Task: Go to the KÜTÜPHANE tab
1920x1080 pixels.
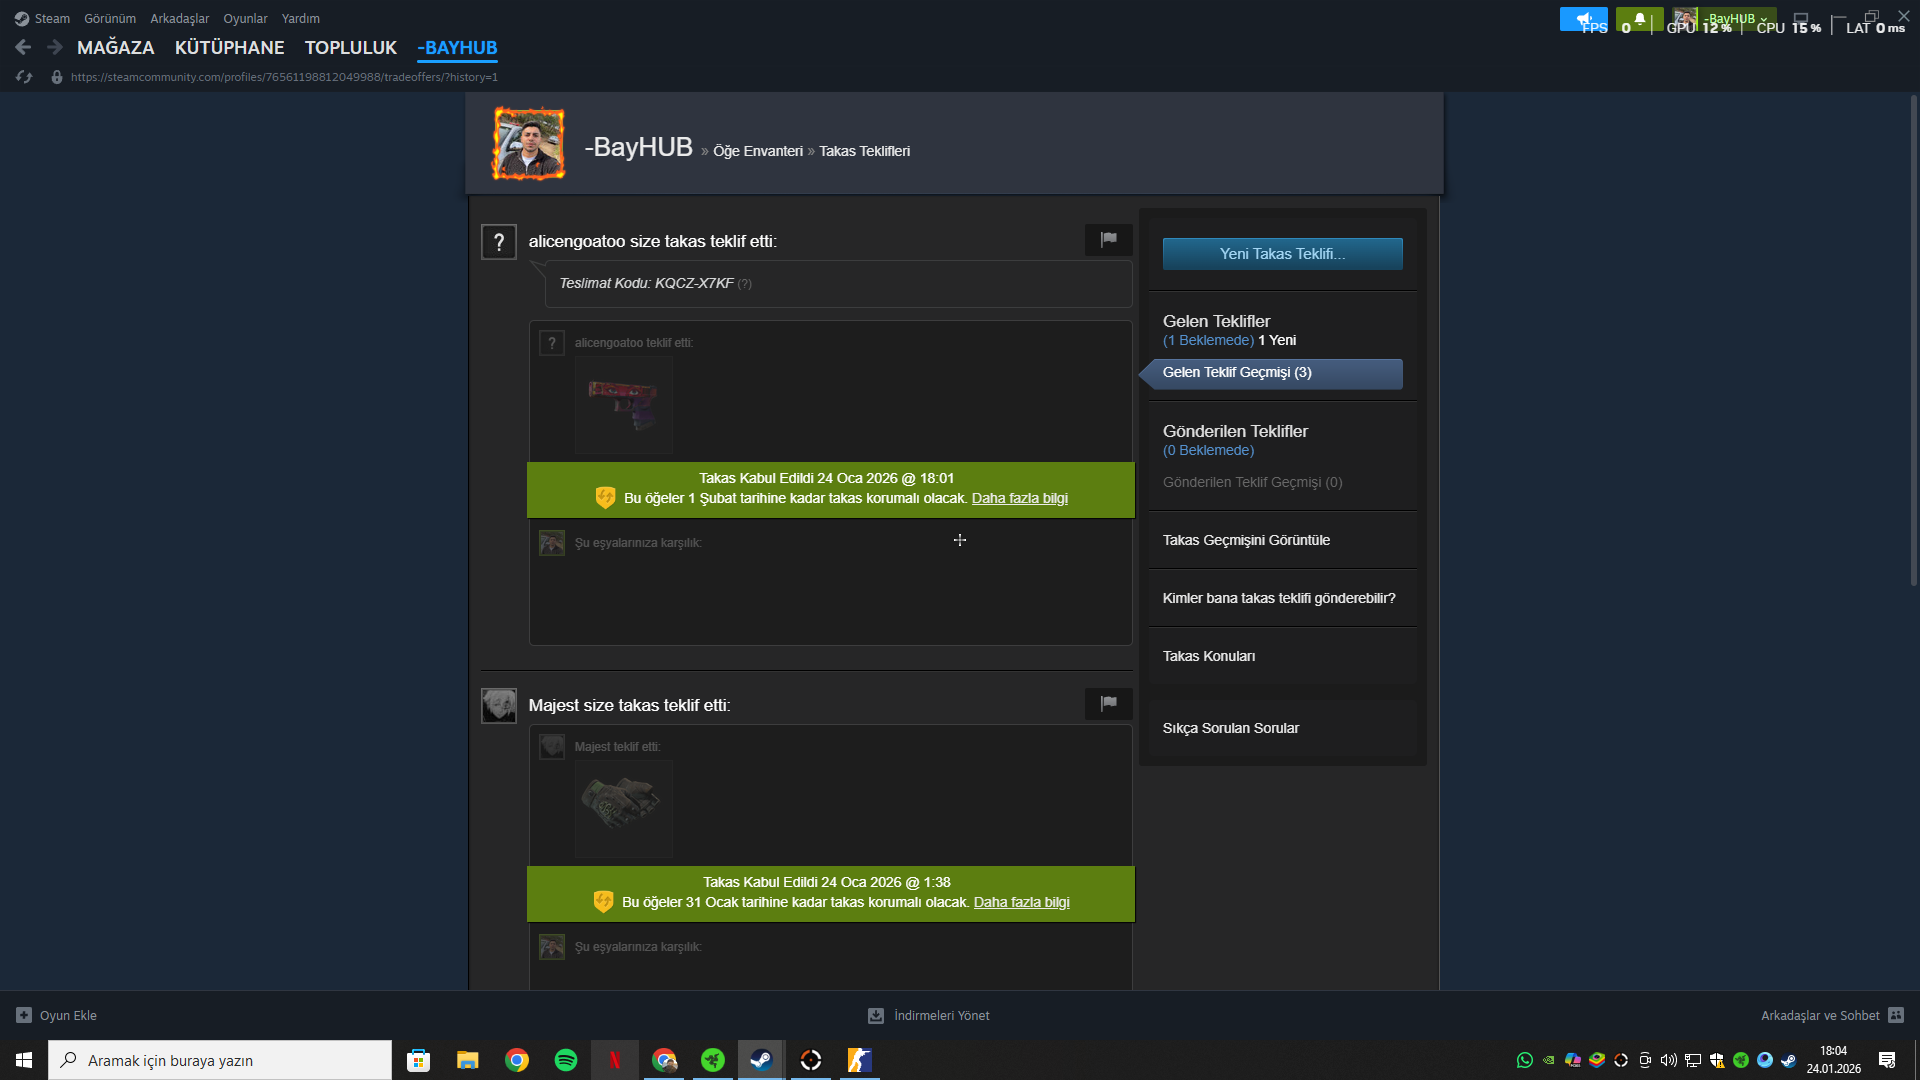Action: [x=230, y=48]
